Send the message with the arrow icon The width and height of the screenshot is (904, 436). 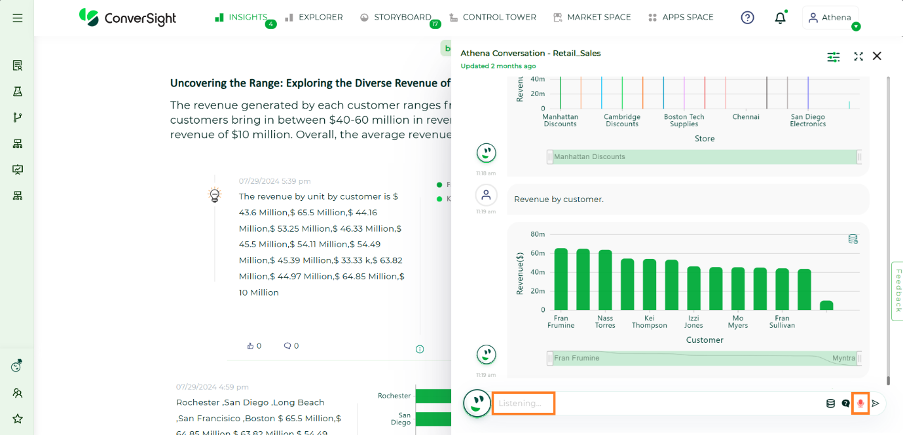[876, 404]
